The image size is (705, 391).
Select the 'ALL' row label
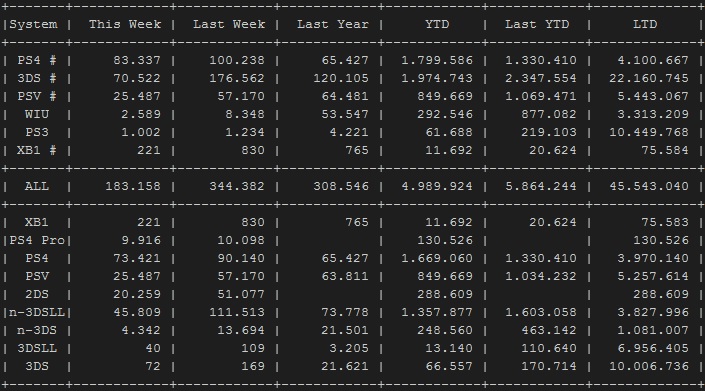[x=37, y=186]
